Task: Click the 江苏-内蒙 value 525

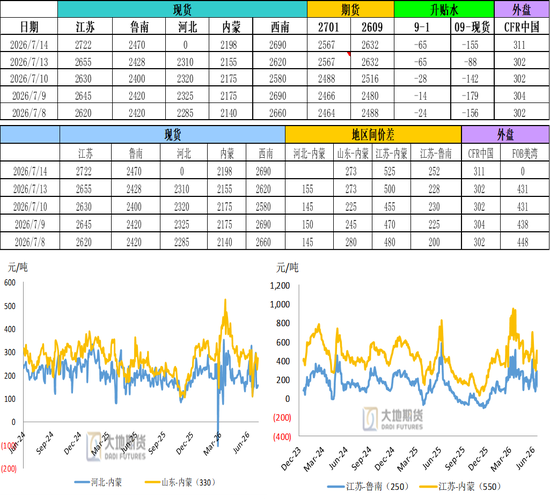Action: tap(390, 171)
